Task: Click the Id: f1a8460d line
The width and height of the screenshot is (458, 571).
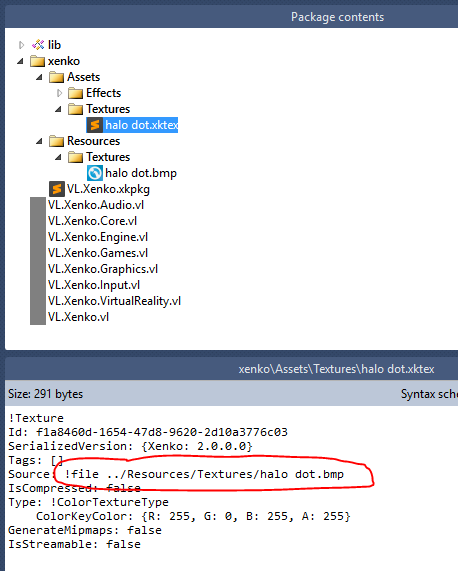Action: pyautogui.click(x=148, y=432)
